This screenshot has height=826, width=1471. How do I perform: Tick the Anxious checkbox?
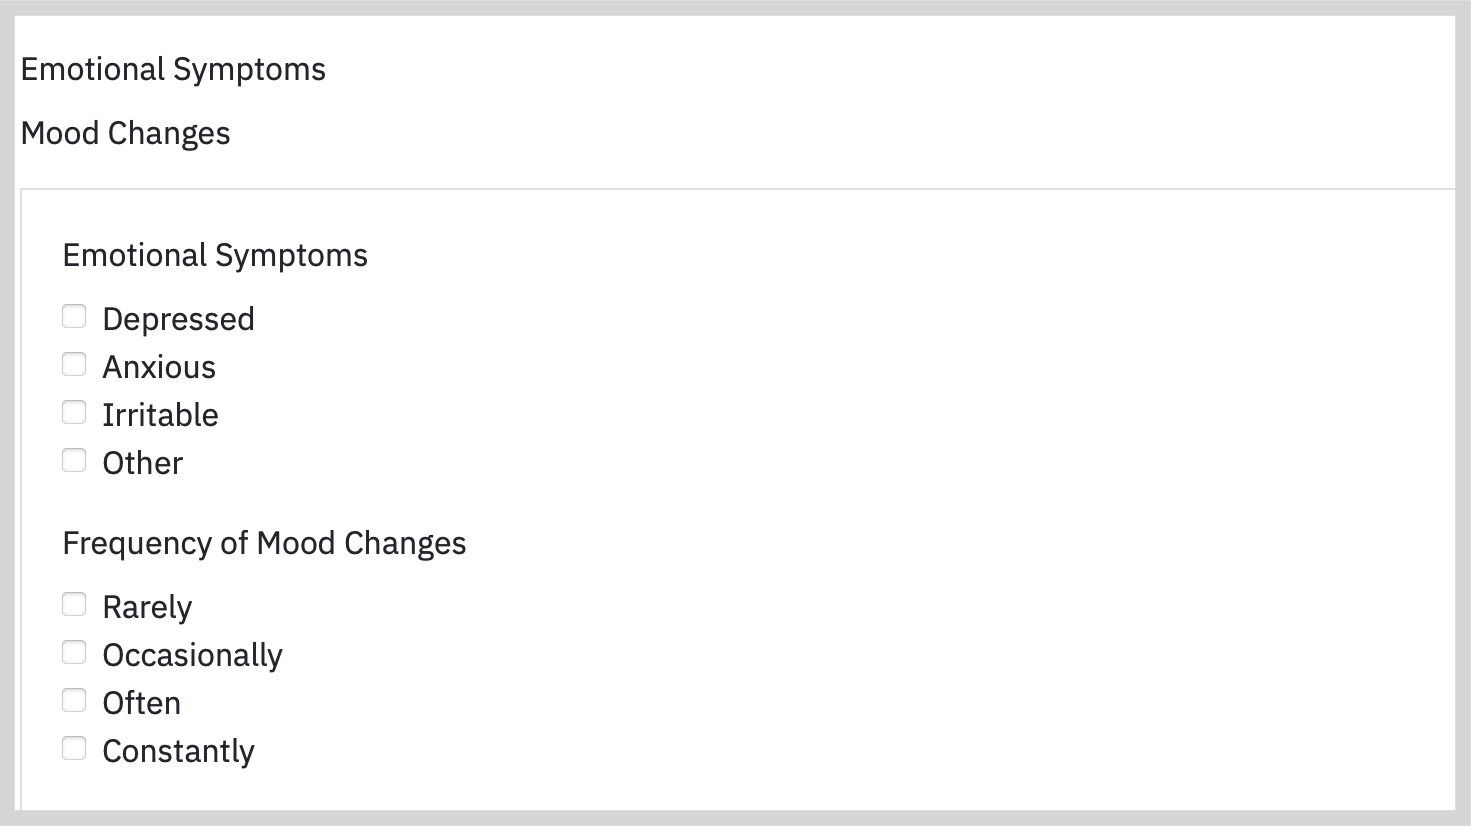coord(74,365)
